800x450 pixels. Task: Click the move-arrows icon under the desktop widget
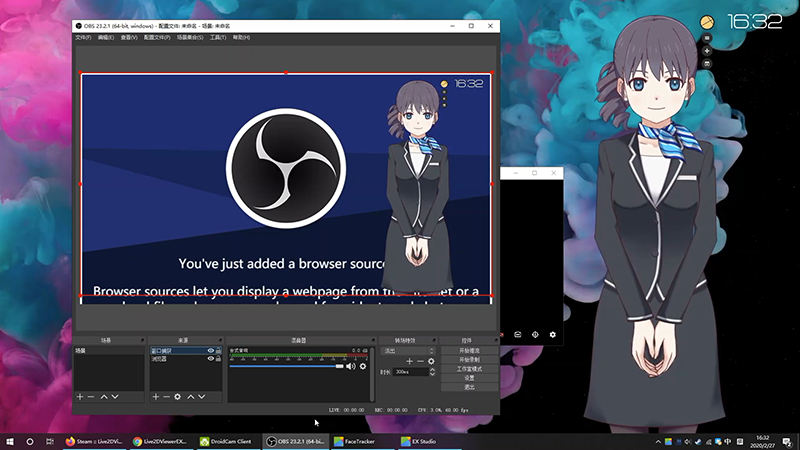click(x=707, y=51)
